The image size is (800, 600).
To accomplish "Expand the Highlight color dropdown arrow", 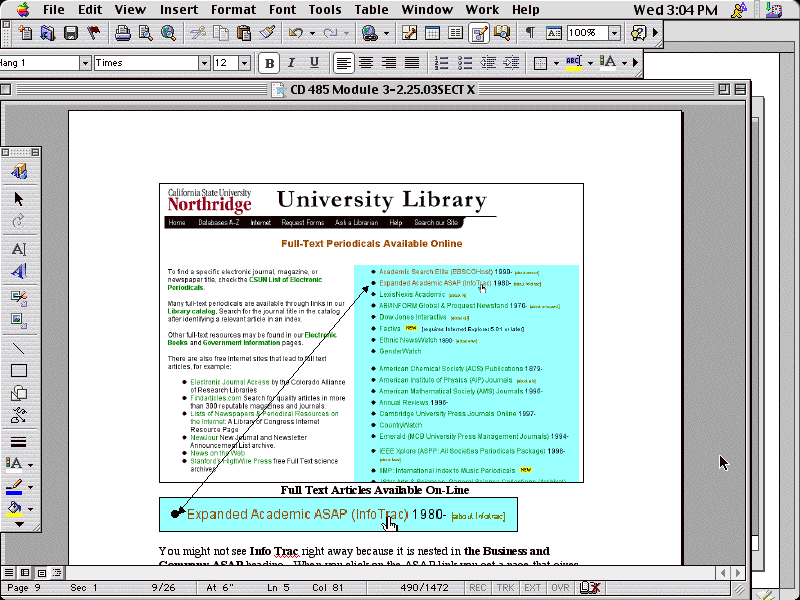I will [590, 63].
